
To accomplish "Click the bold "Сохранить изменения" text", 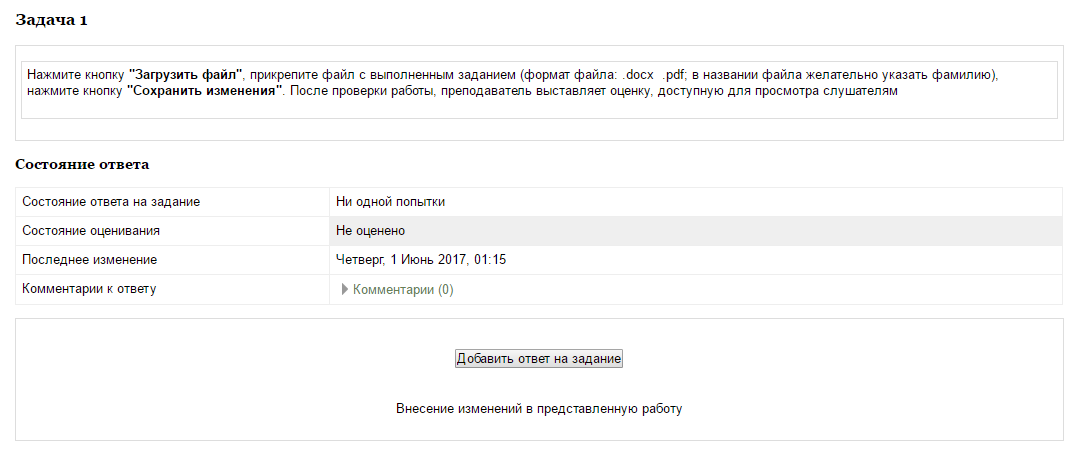I will click(x=205, y=91).
